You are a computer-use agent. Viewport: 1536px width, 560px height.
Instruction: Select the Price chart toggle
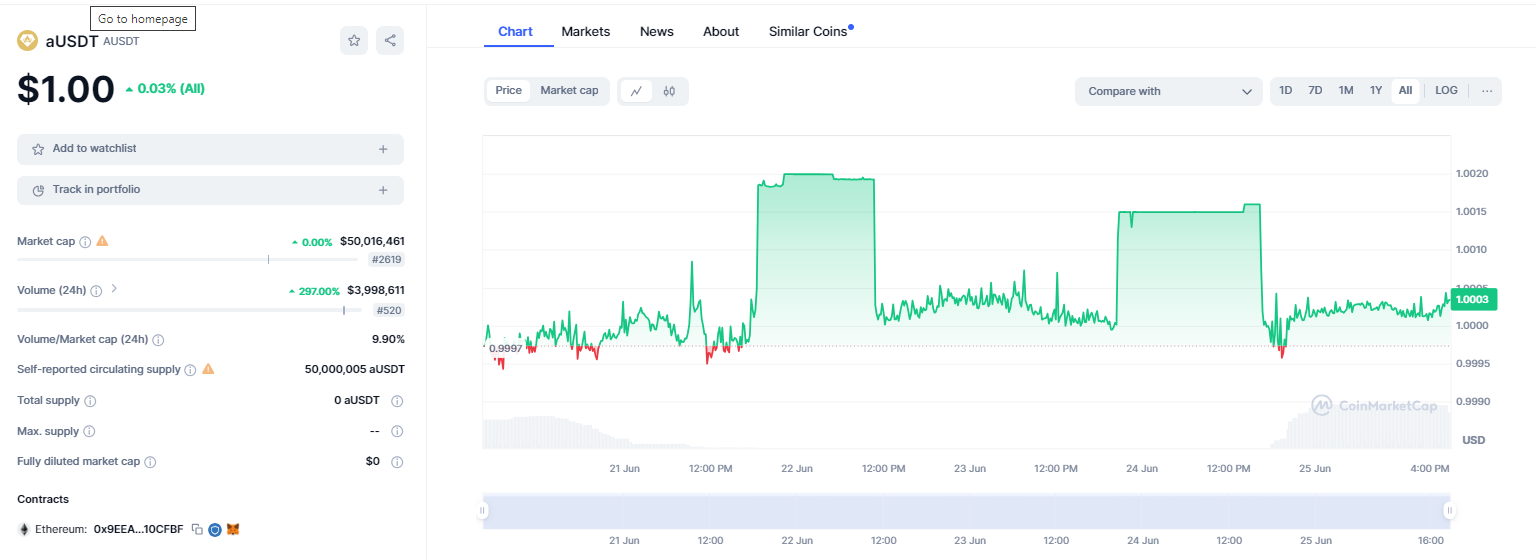(x=509, y=91)
